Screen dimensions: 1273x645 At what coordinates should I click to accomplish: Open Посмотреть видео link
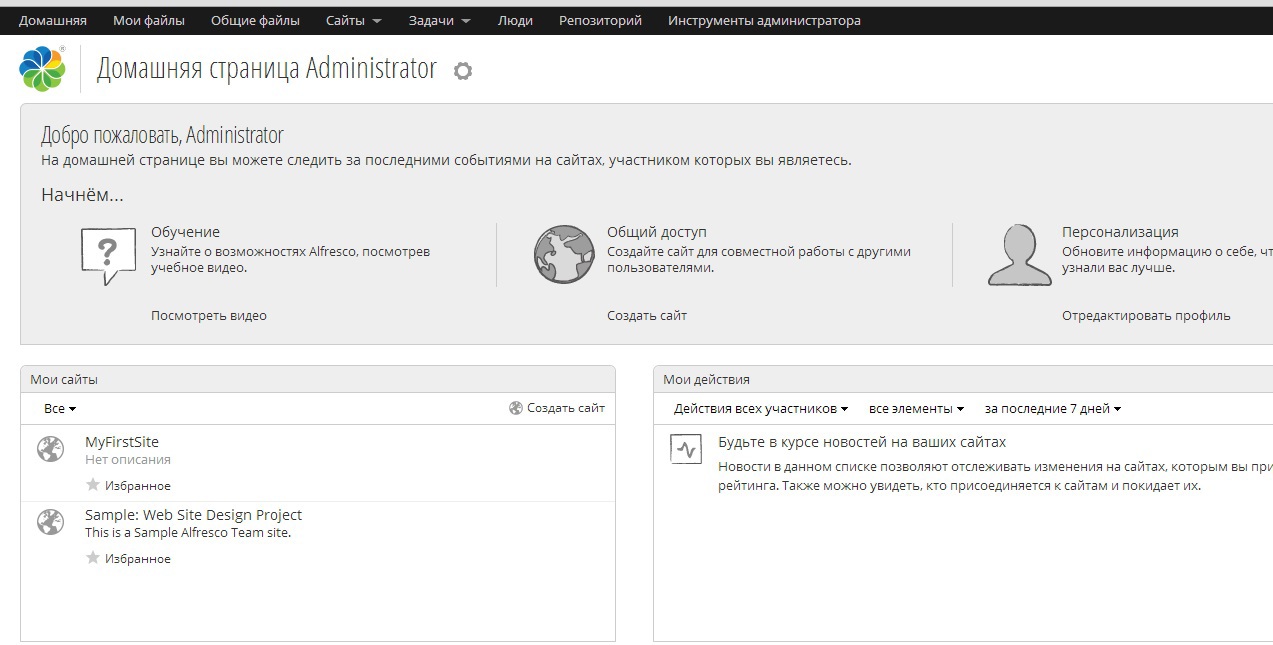click(x=211, y=315)
